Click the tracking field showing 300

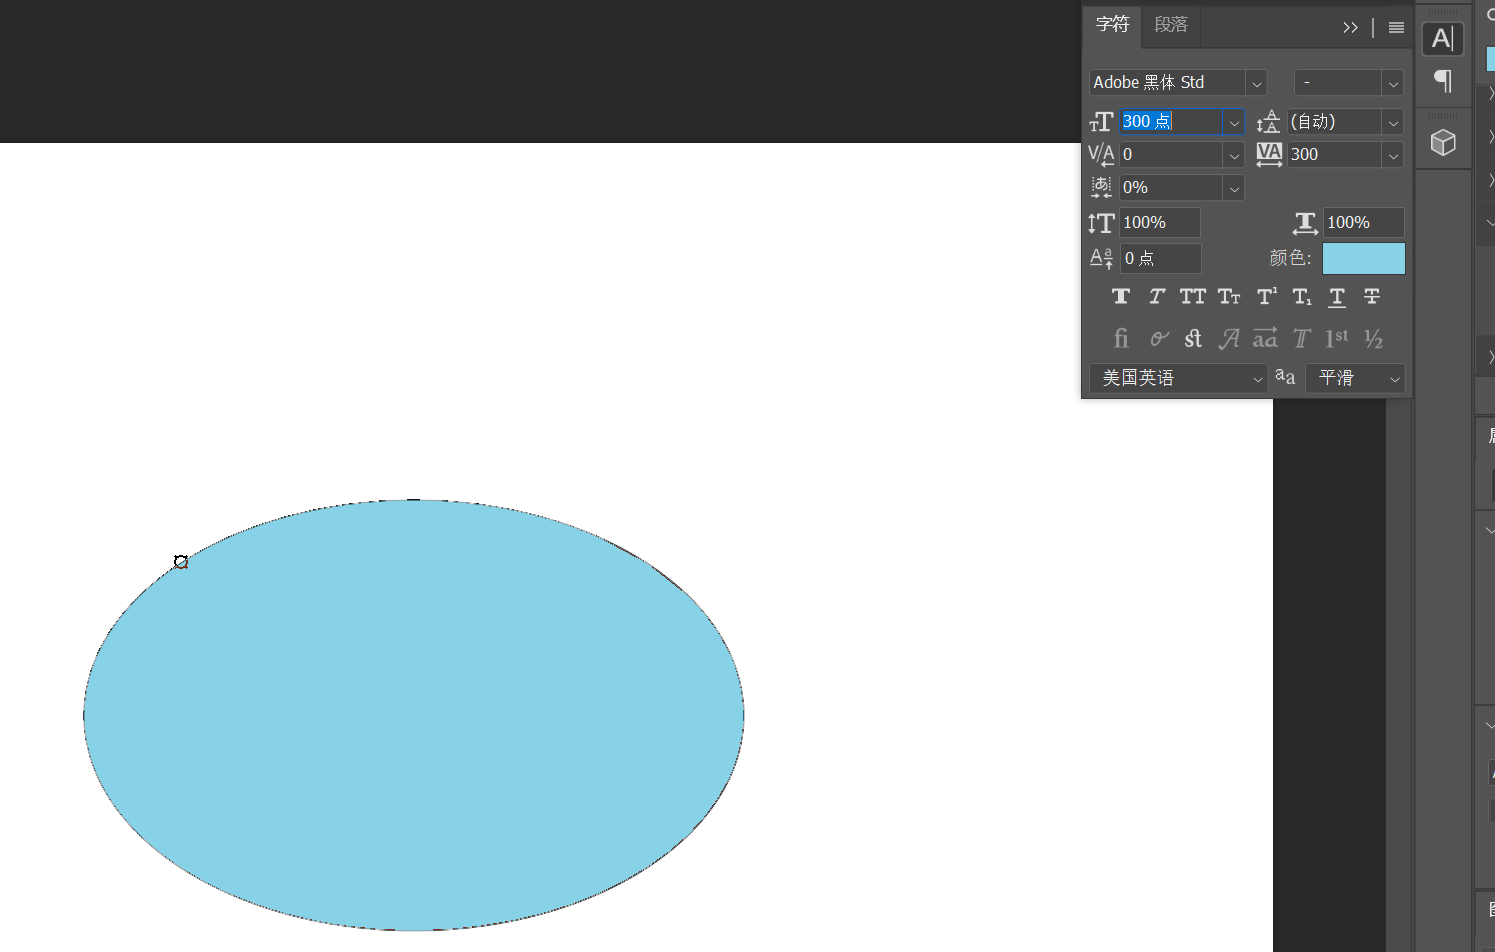tap(1334, 155)
